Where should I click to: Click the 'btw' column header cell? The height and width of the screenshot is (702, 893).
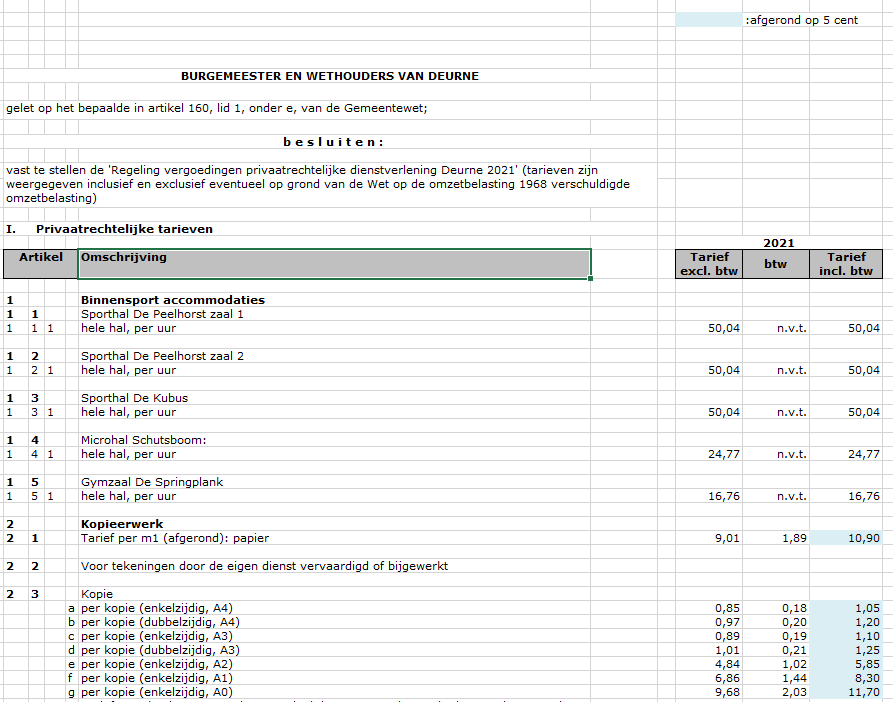(x=776, y=264)
